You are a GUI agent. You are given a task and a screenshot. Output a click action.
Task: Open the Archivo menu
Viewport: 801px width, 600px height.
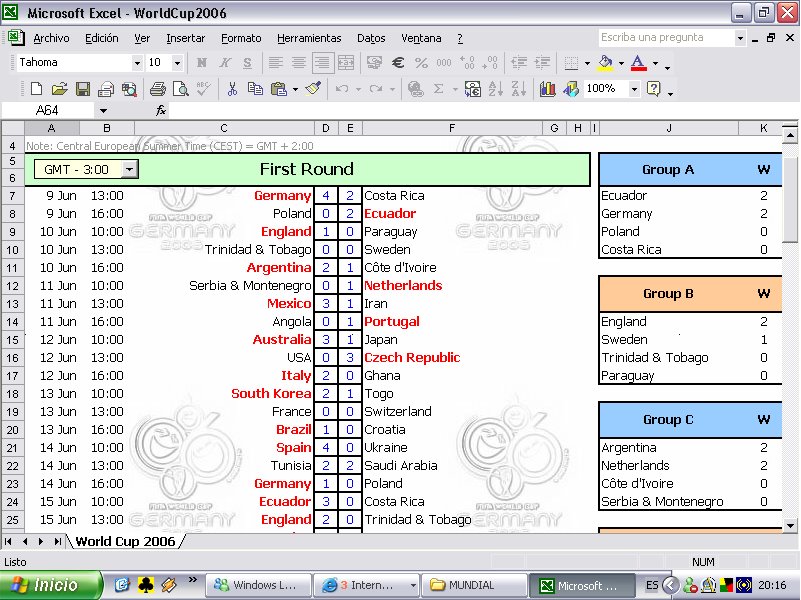[51, 38]
